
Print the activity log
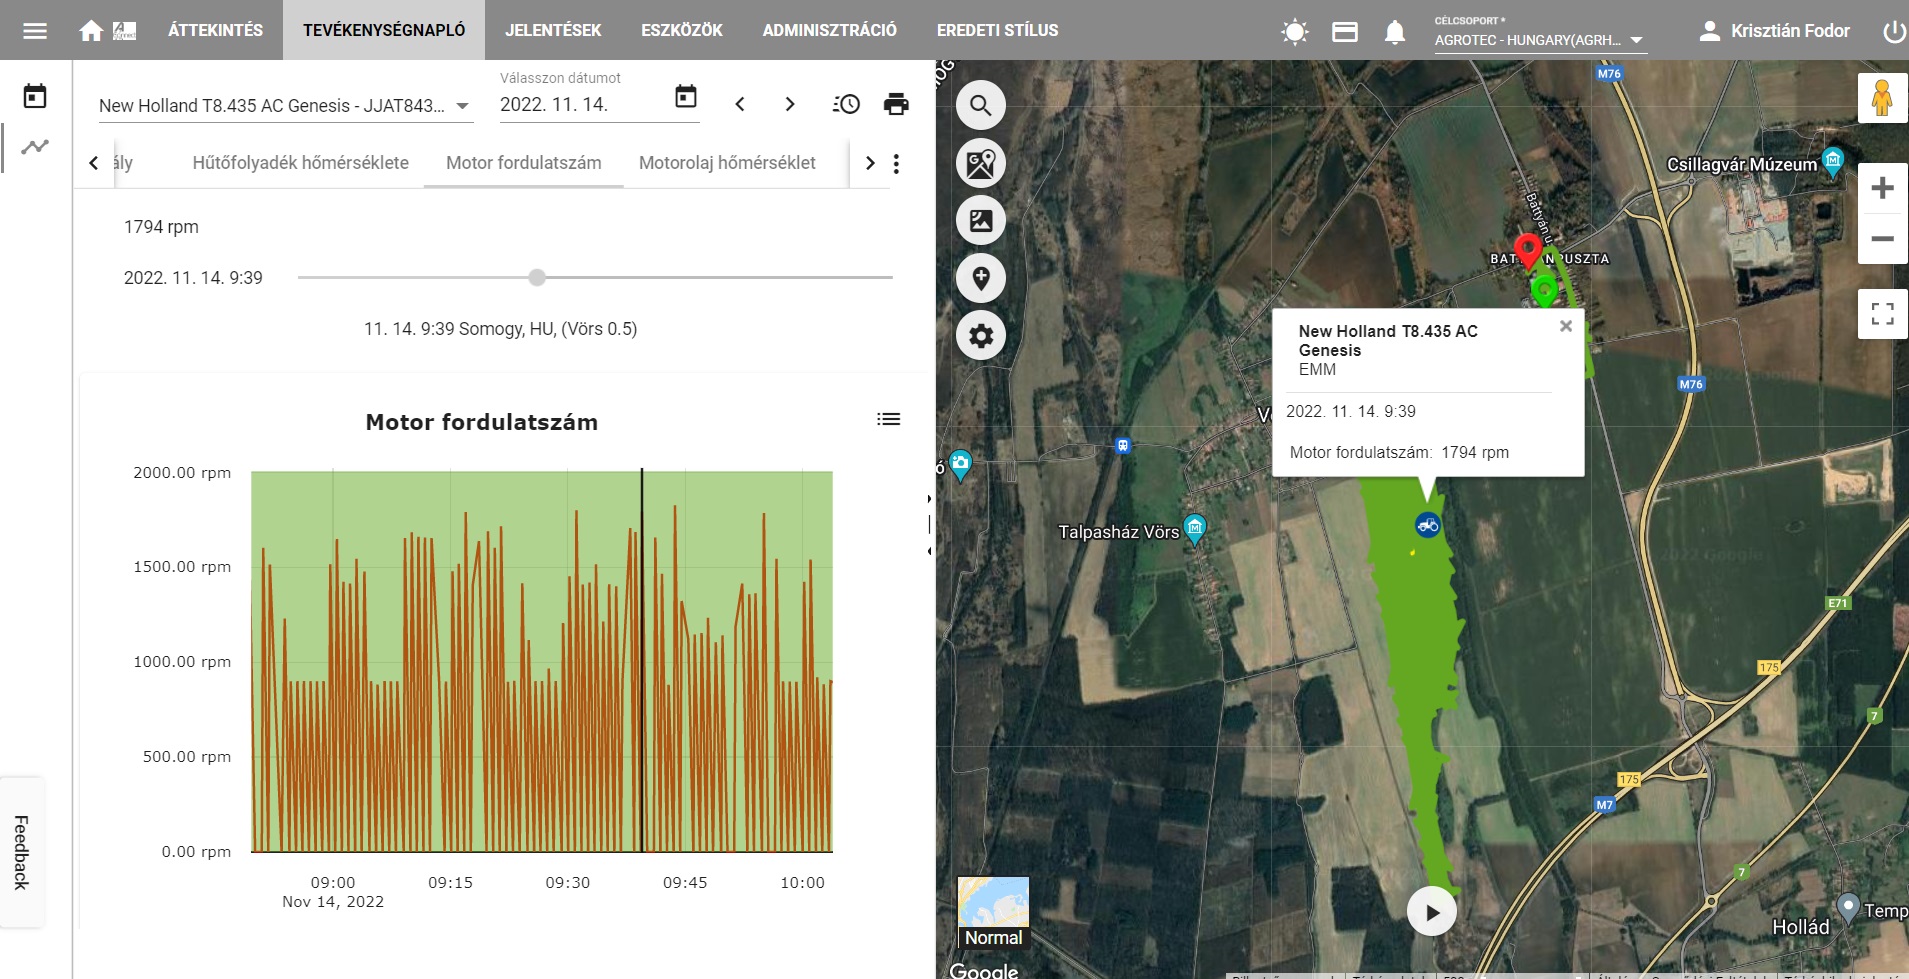click(896, 104)
